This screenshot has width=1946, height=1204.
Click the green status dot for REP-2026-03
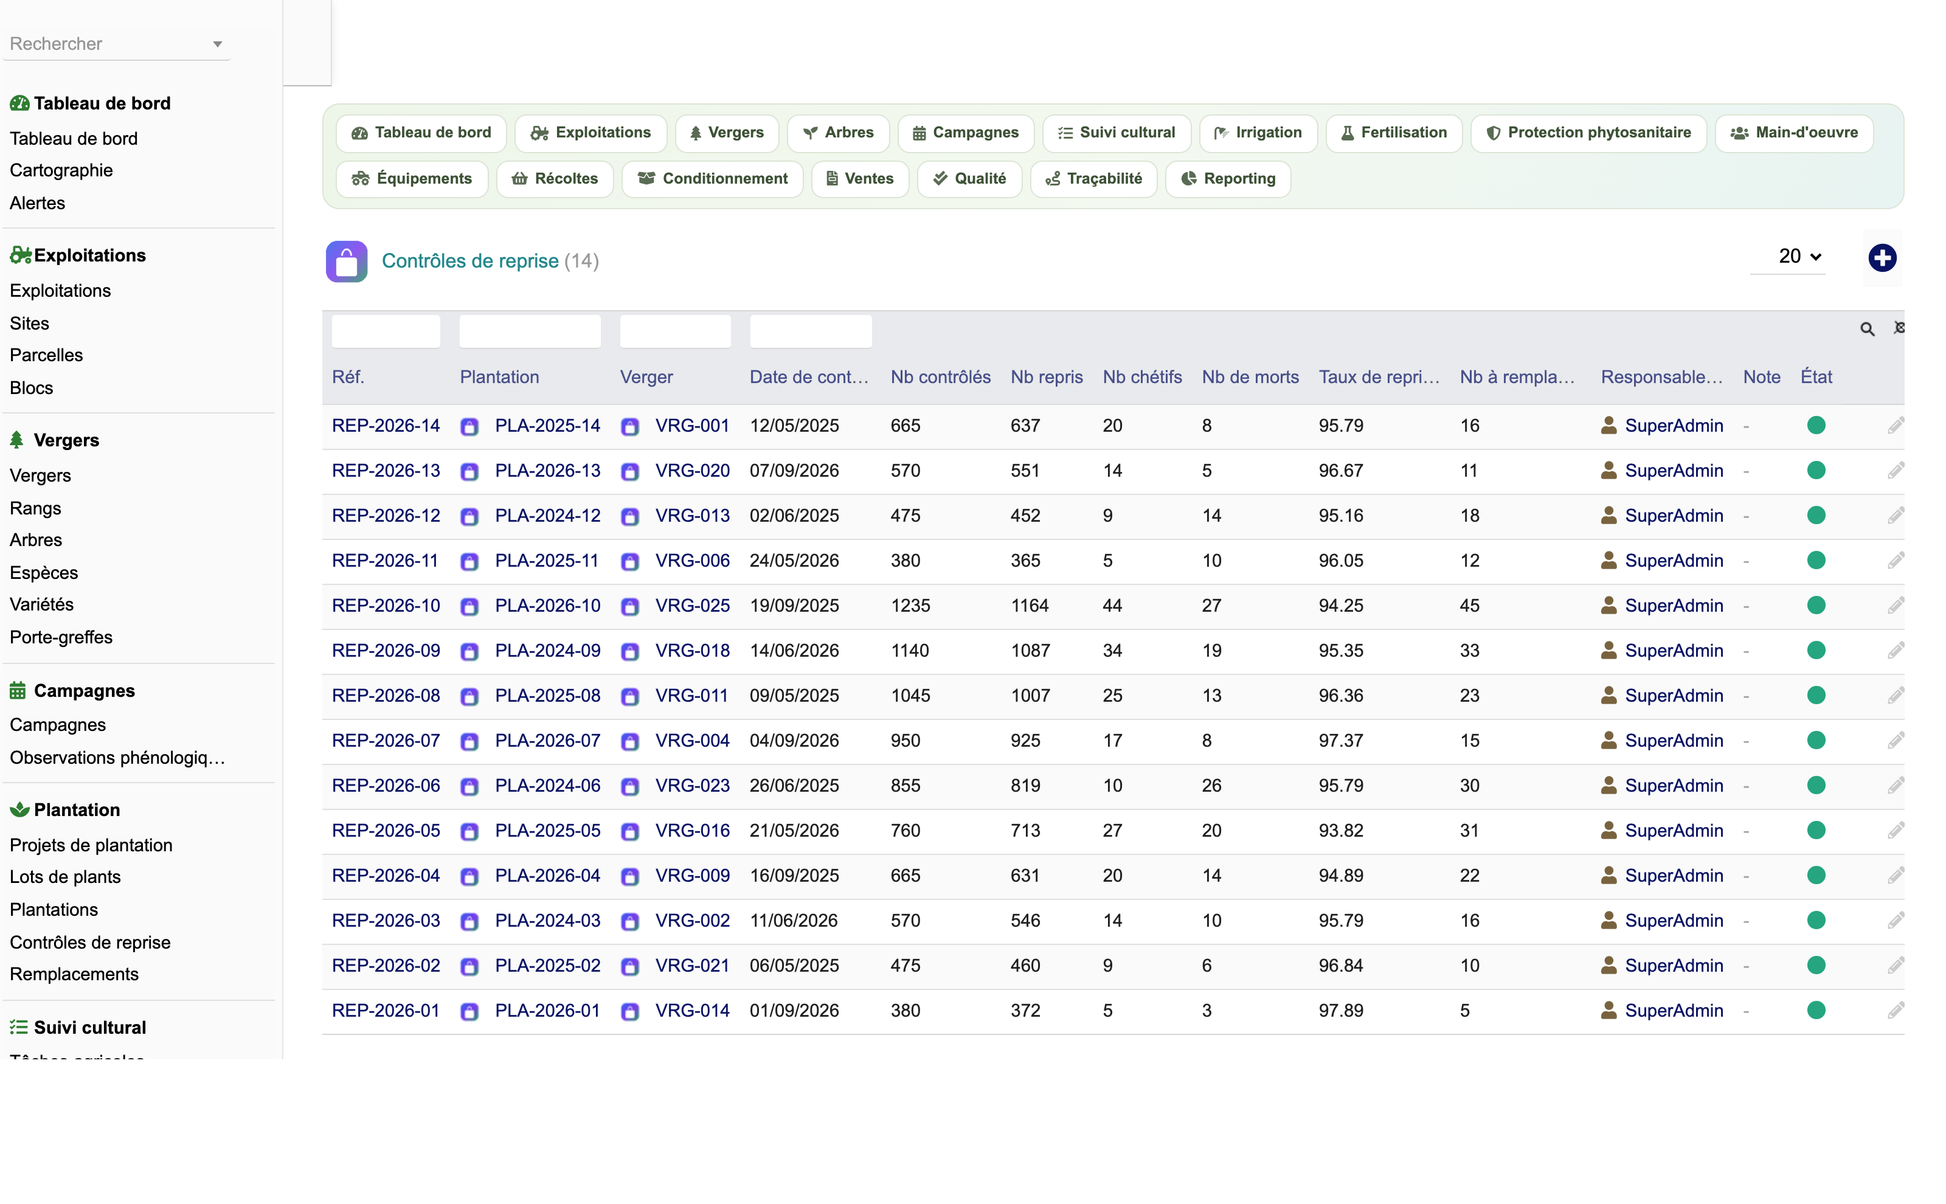(1816, 921)
